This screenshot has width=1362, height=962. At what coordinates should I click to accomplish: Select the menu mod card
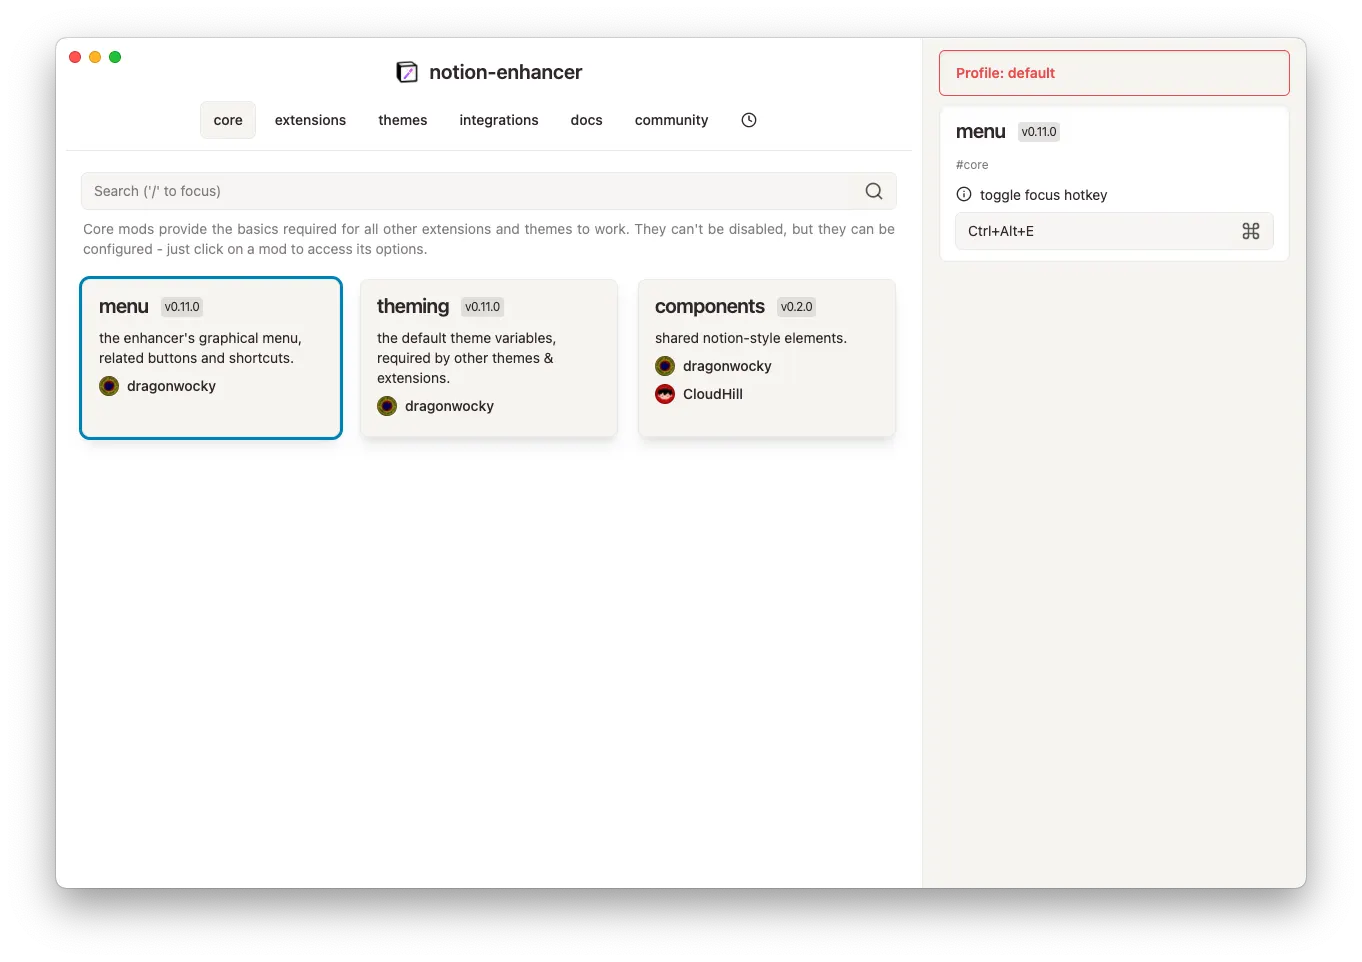point(211,358)
